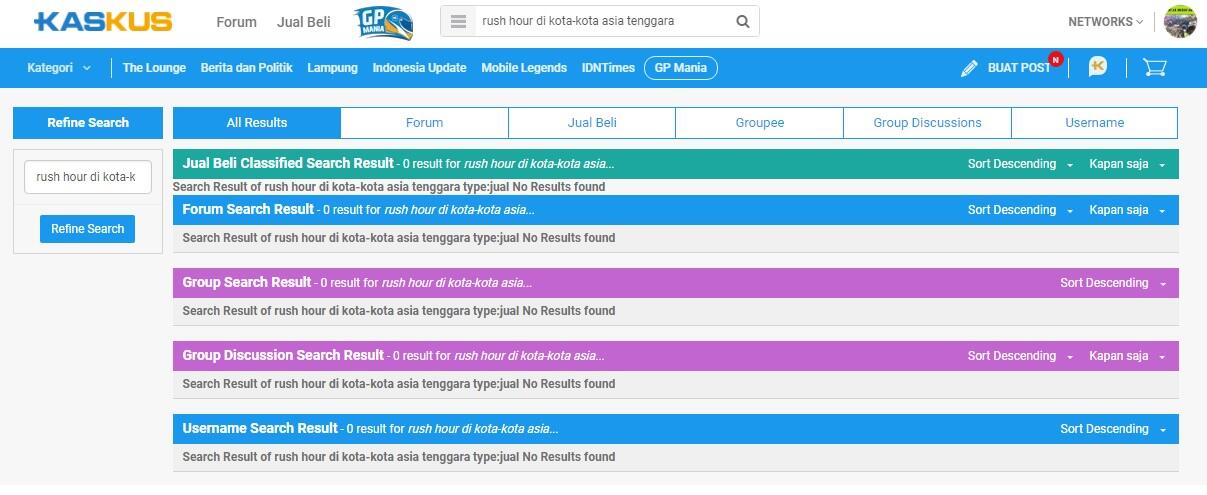
Task: Switch to the Username tab
Action: click(1094, 122)
